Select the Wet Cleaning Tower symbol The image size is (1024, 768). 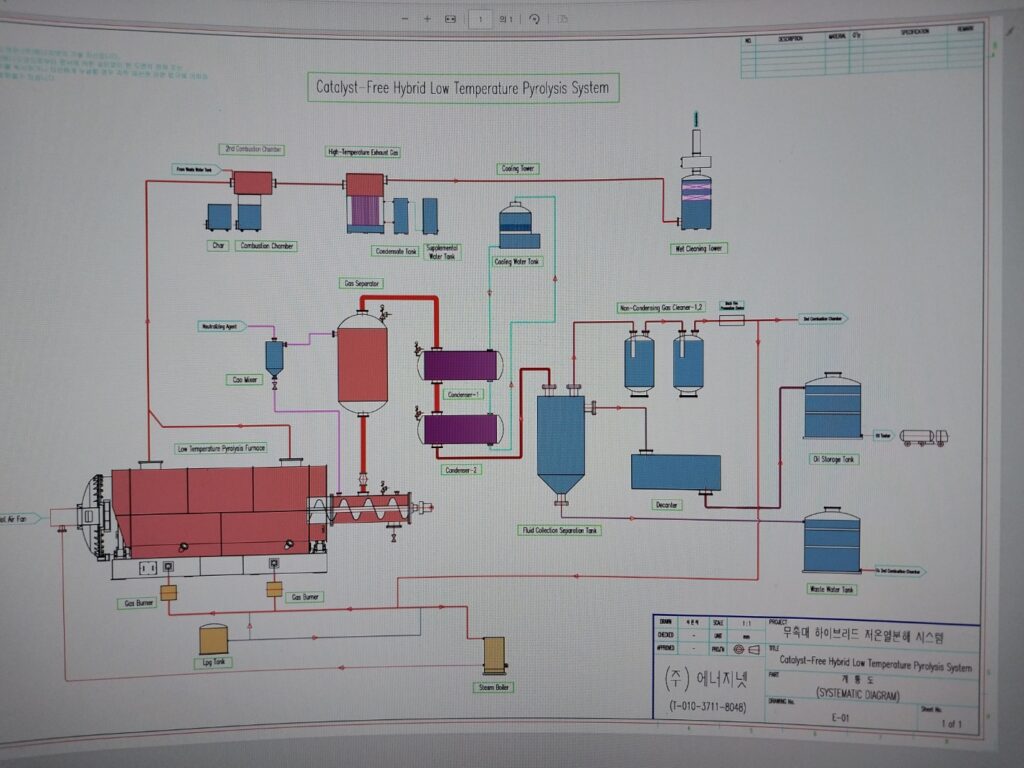coord(696,200)
